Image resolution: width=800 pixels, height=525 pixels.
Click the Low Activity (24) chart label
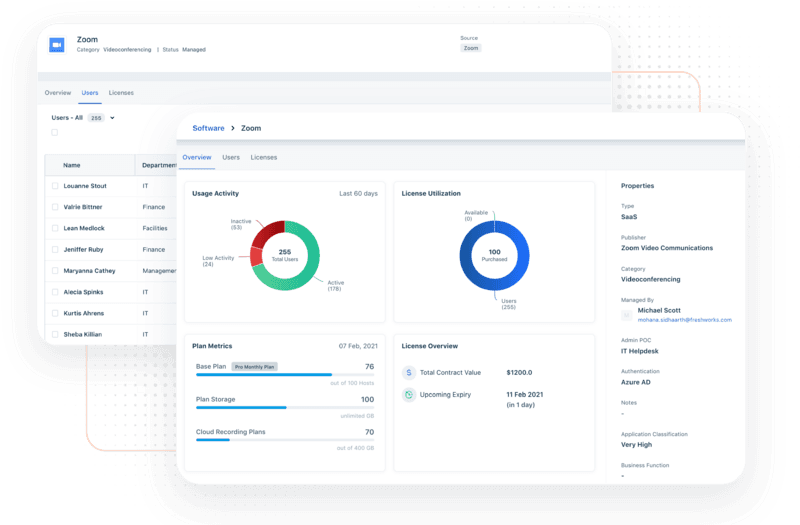218,261
